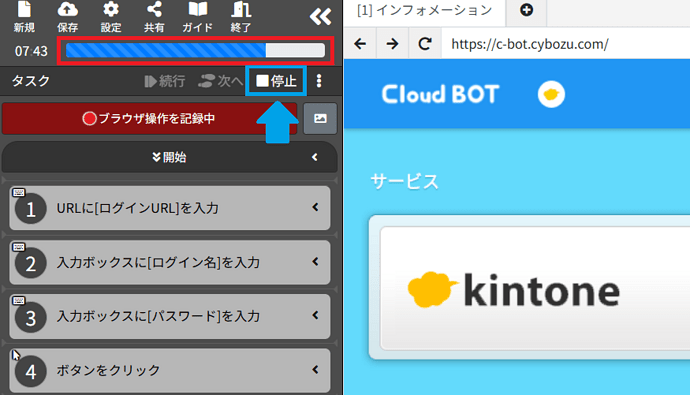Open chevron of step 1 row
Image resolution: width=690 pixels, height=395 pixels.
[316, 207]
